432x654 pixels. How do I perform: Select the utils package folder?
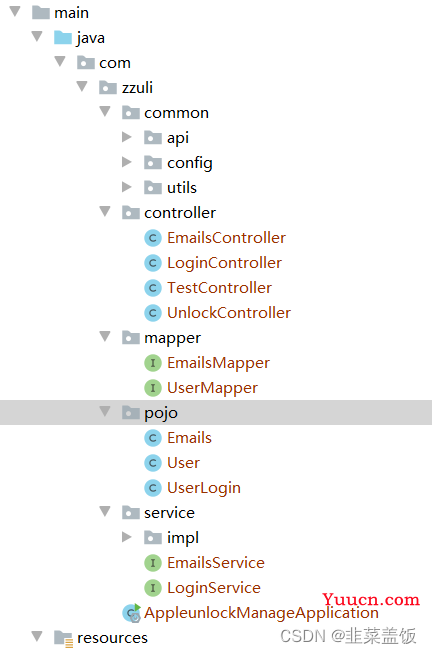[182, 188]
